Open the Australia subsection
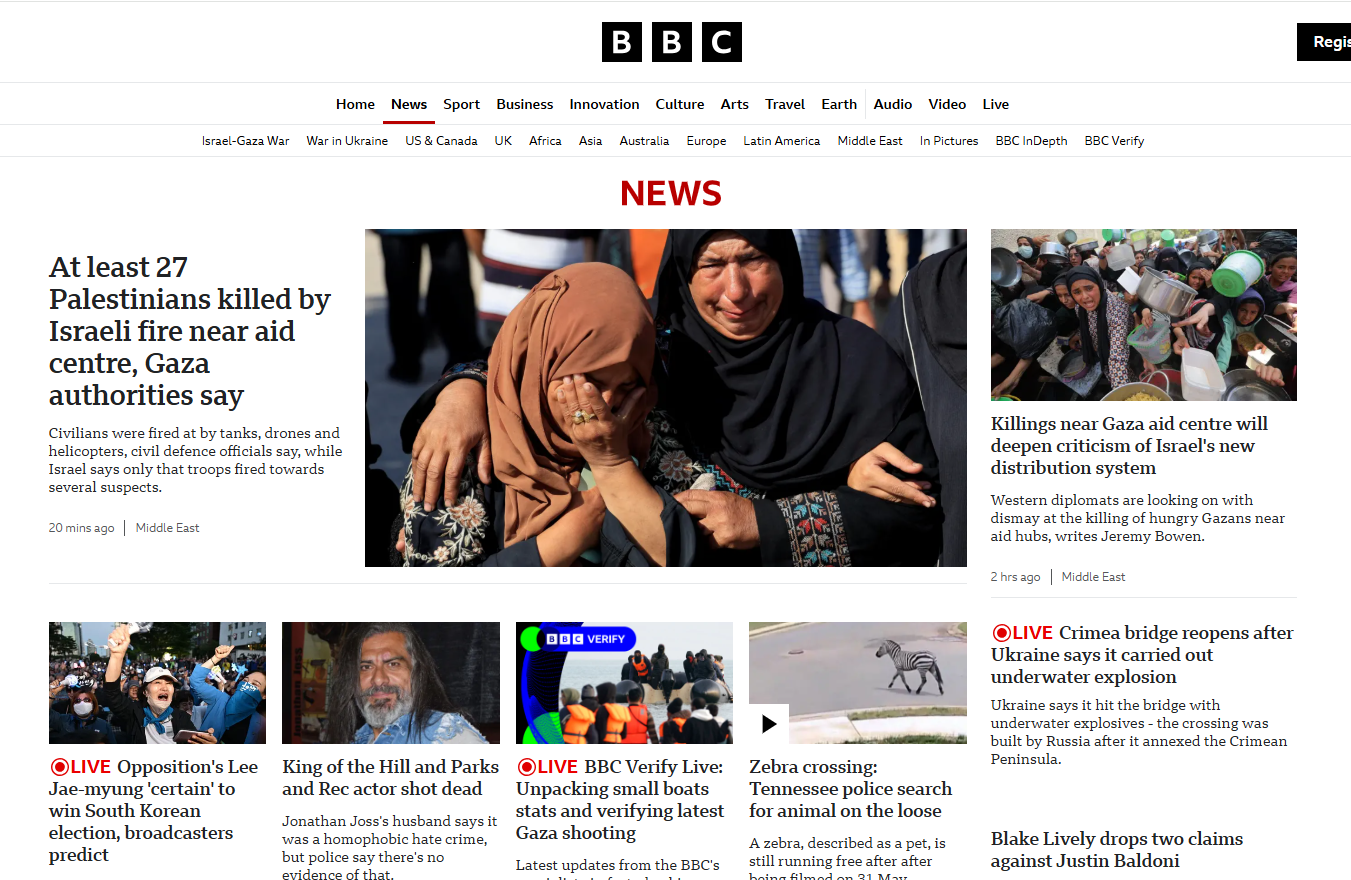 (x=644, y=141)
